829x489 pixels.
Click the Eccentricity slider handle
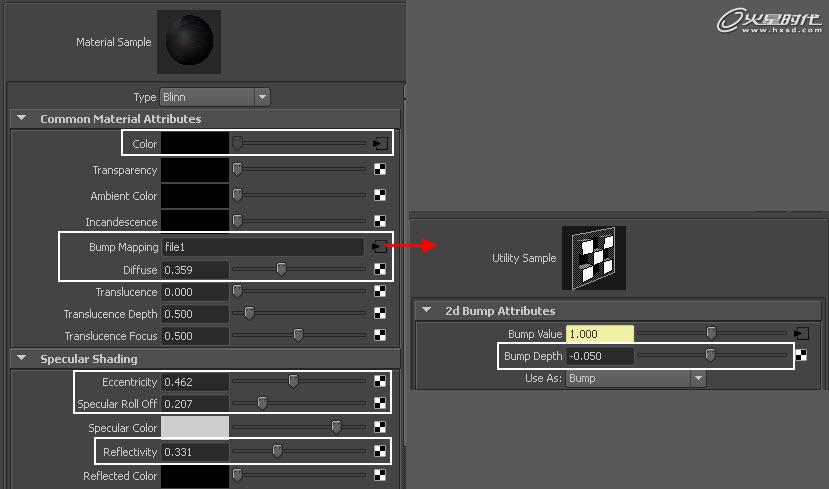(x=293, y=381)
